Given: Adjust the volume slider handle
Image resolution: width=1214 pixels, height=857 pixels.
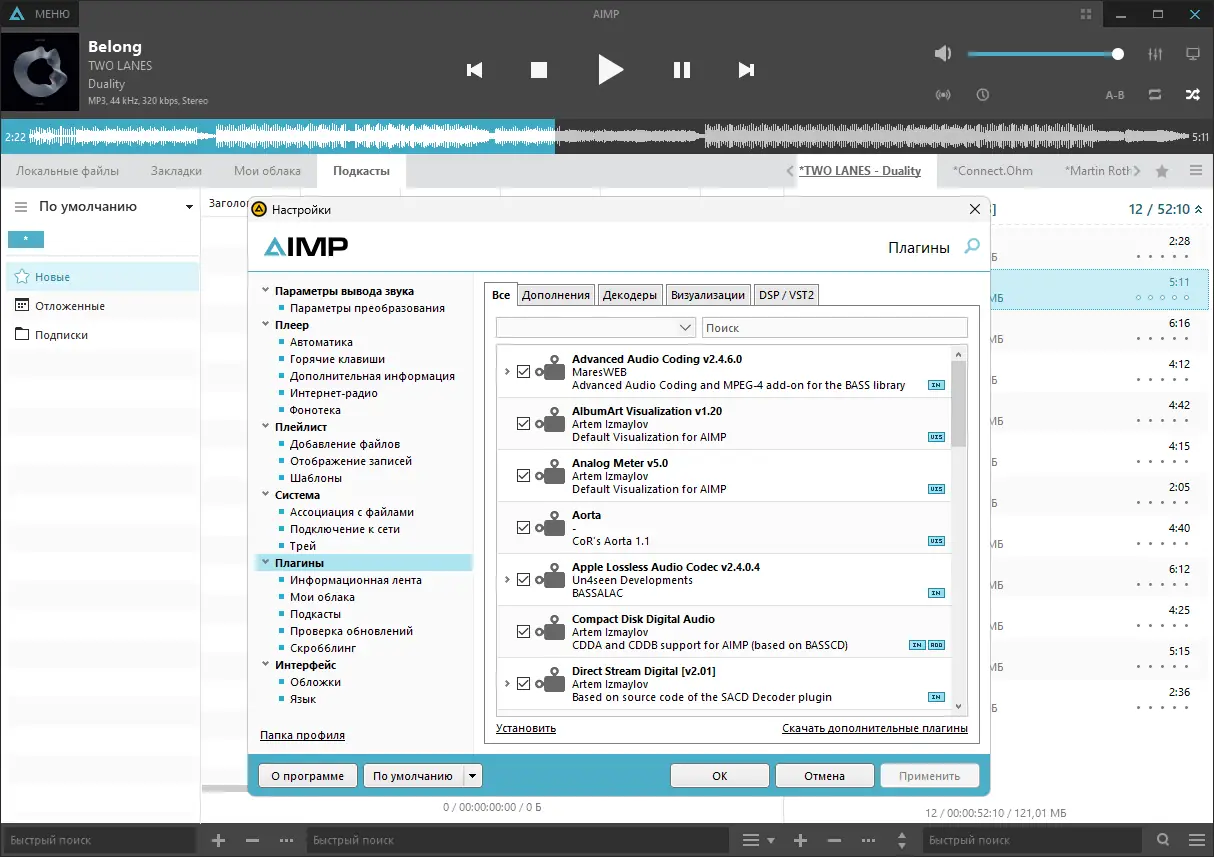Looking at the screenshot, I should 1118,54.
